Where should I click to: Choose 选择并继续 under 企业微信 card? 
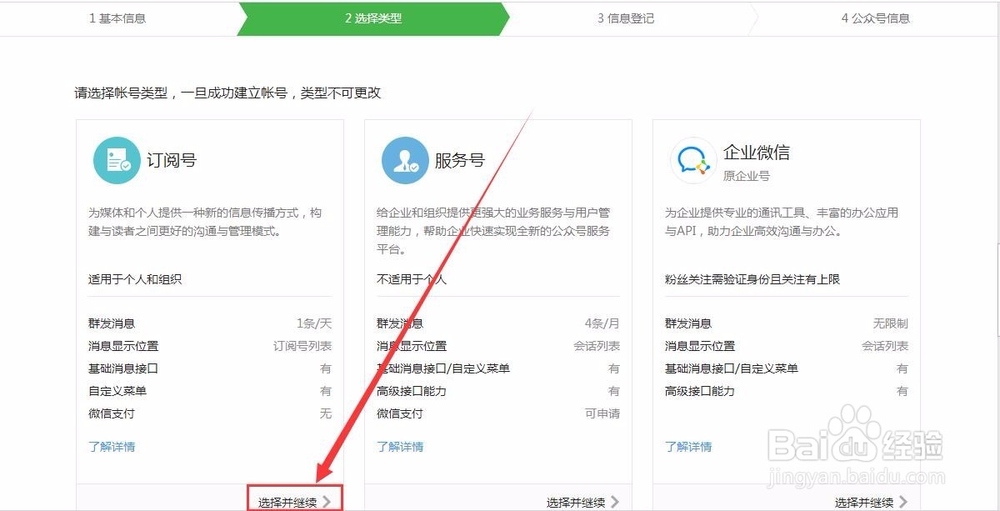click(x=871, y=503)
